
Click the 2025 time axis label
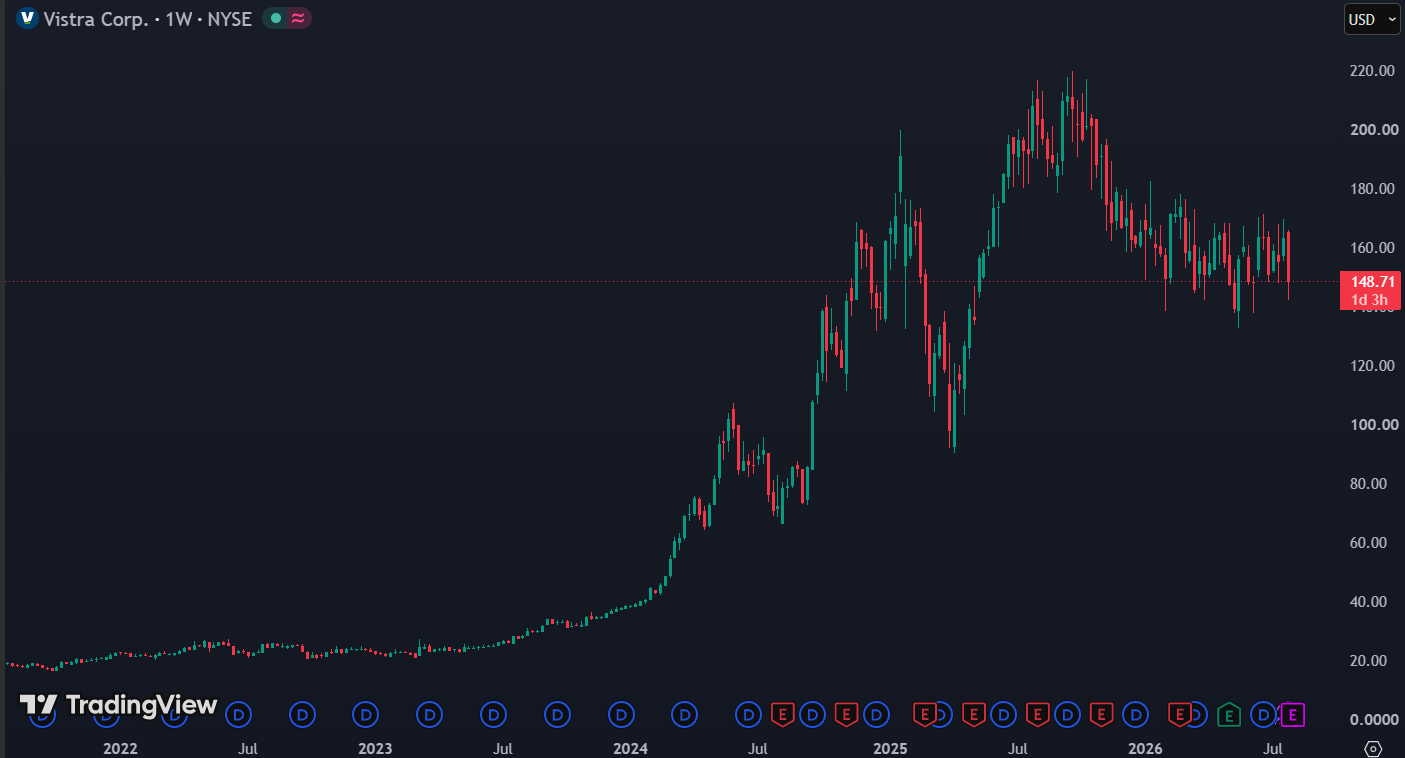click(890, 748)
